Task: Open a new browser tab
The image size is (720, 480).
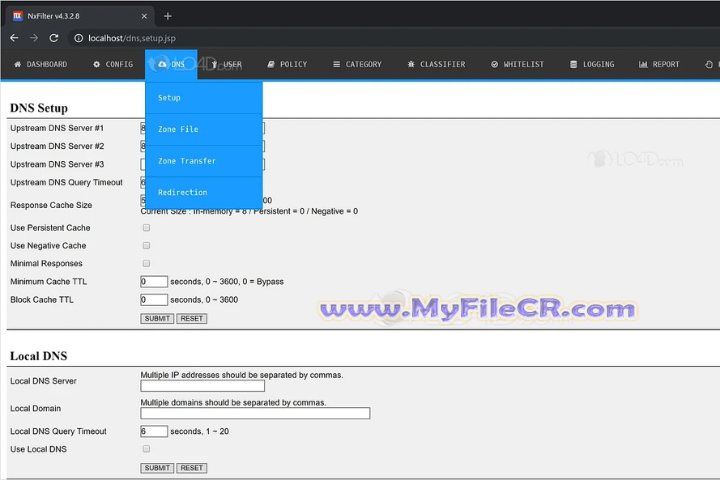Action: (168, 16)
